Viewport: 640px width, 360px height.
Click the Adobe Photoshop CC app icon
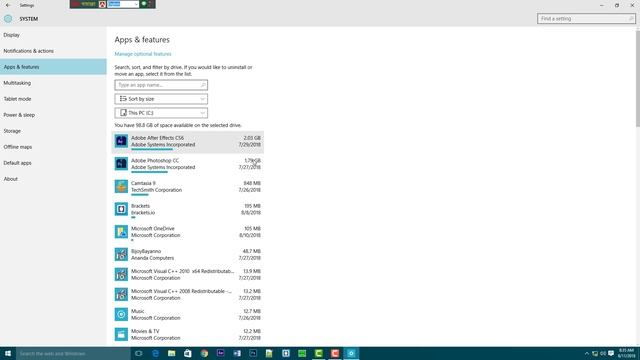(121, 164)
